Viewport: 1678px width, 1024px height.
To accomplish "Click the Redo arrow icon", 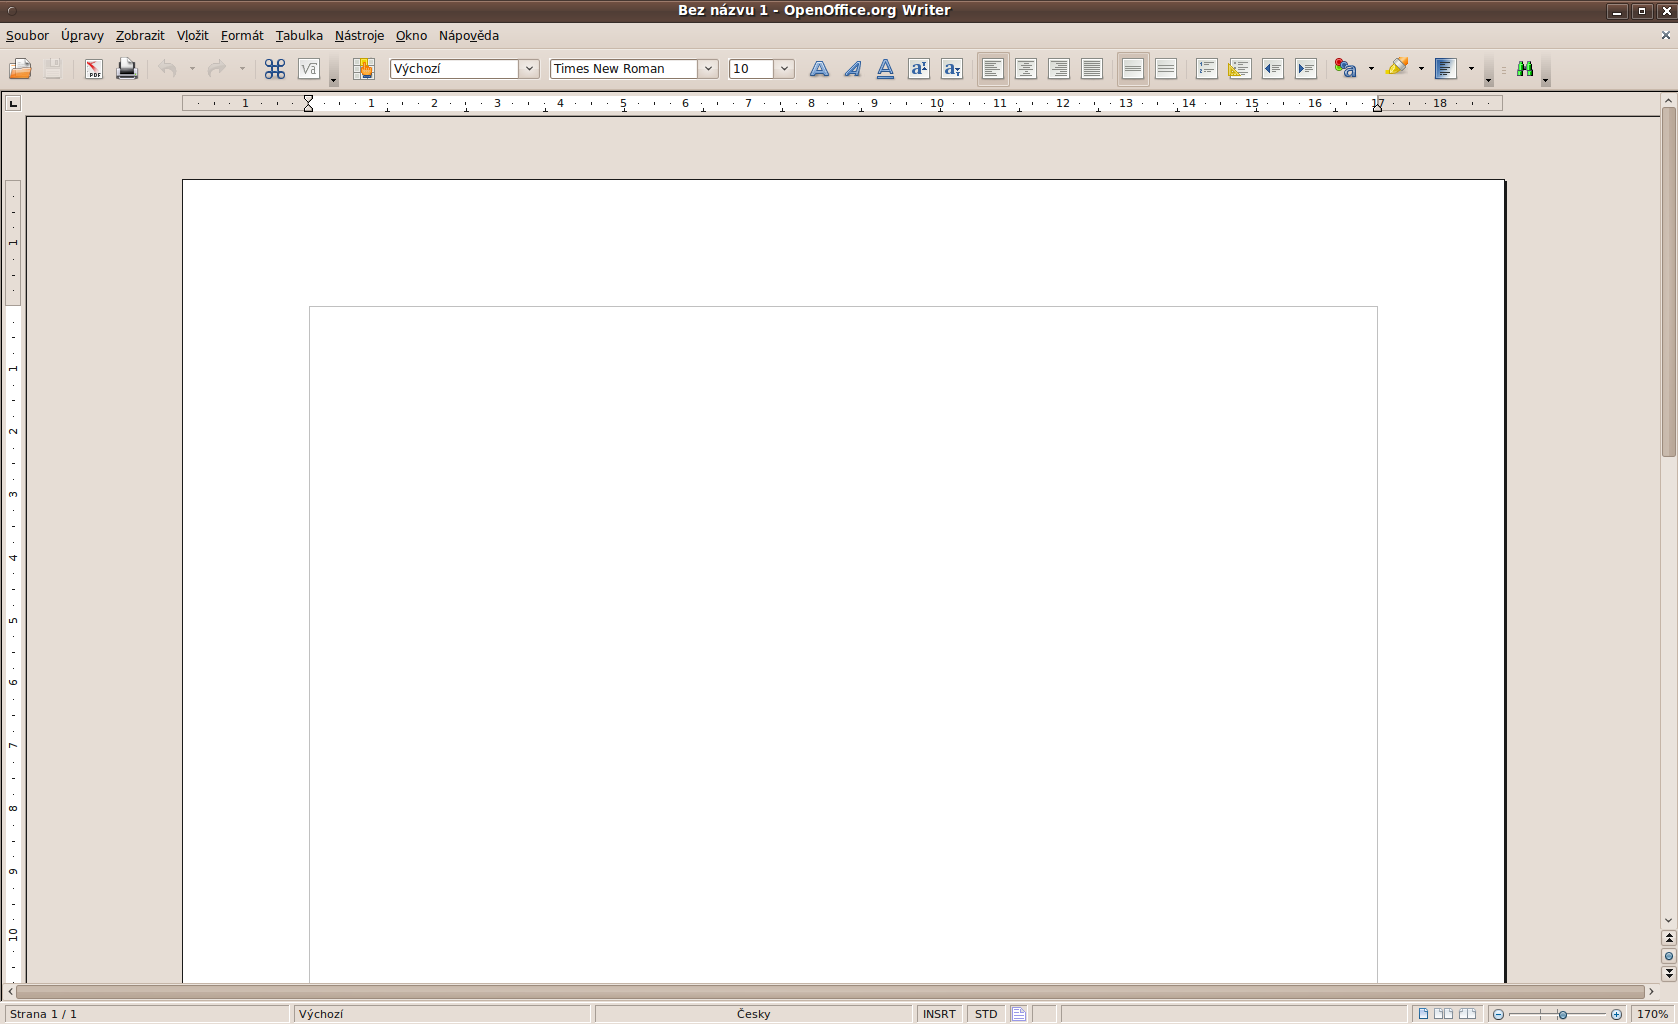I will [x=217, y=69].
